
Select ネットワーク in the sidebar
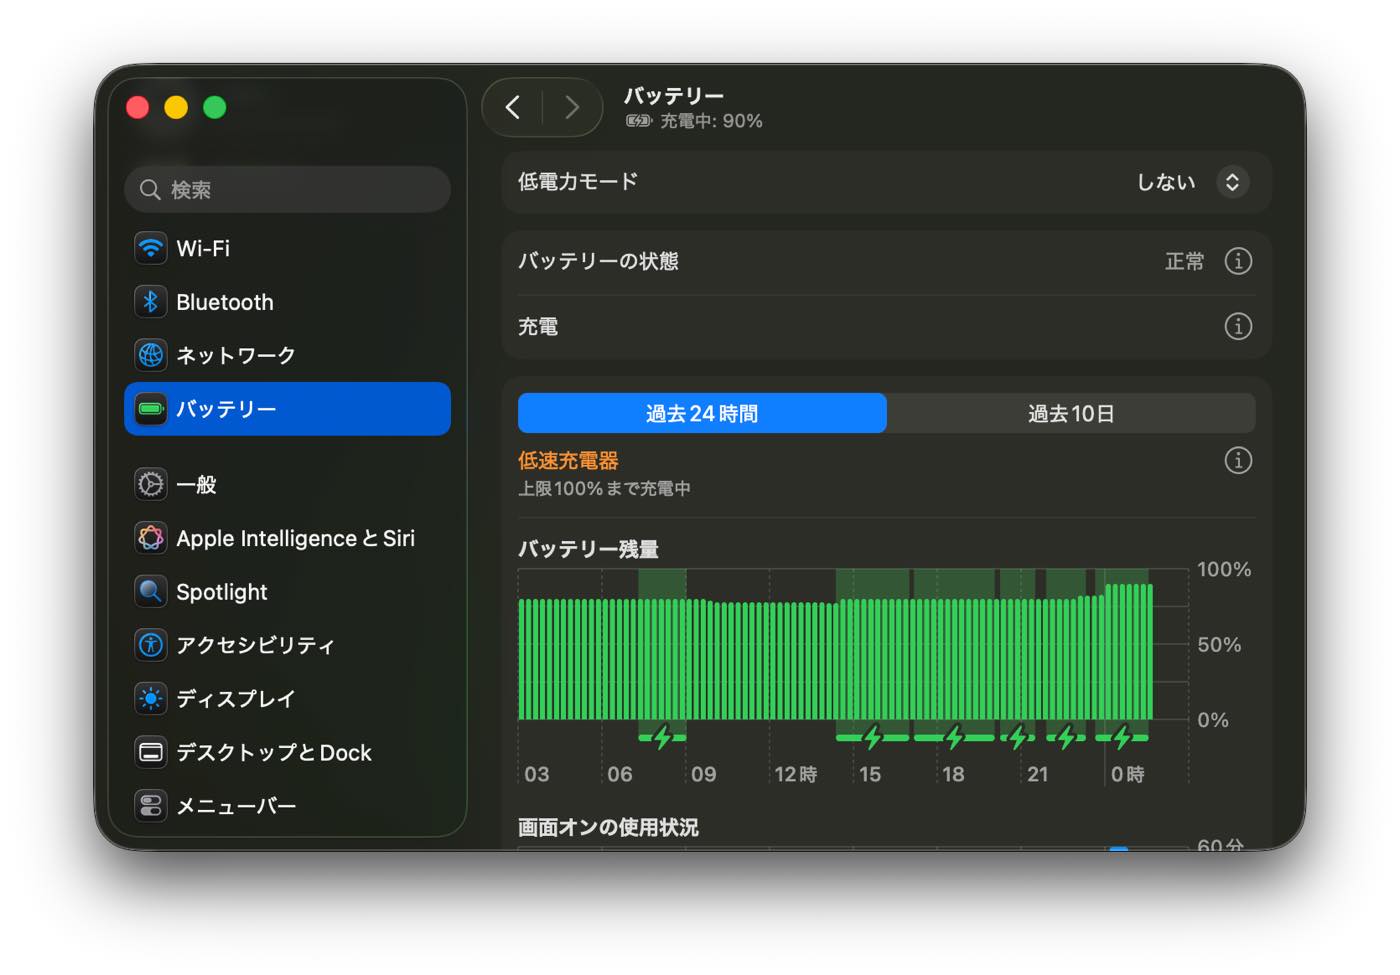[x=235, y=355]
